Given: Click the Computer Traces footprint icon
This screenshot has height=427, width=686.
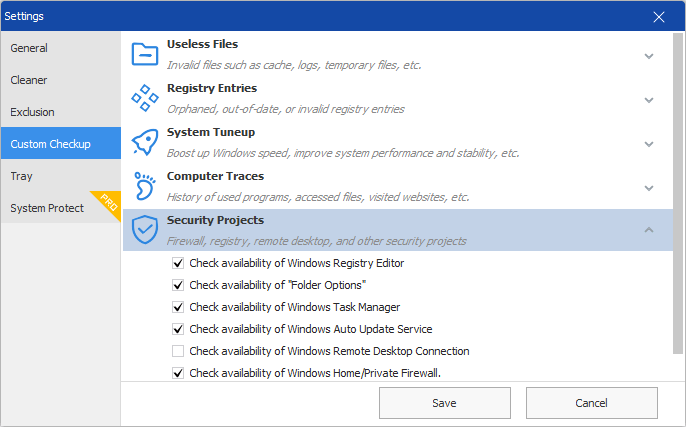Looking at the screenshot, I should (145, 186).
